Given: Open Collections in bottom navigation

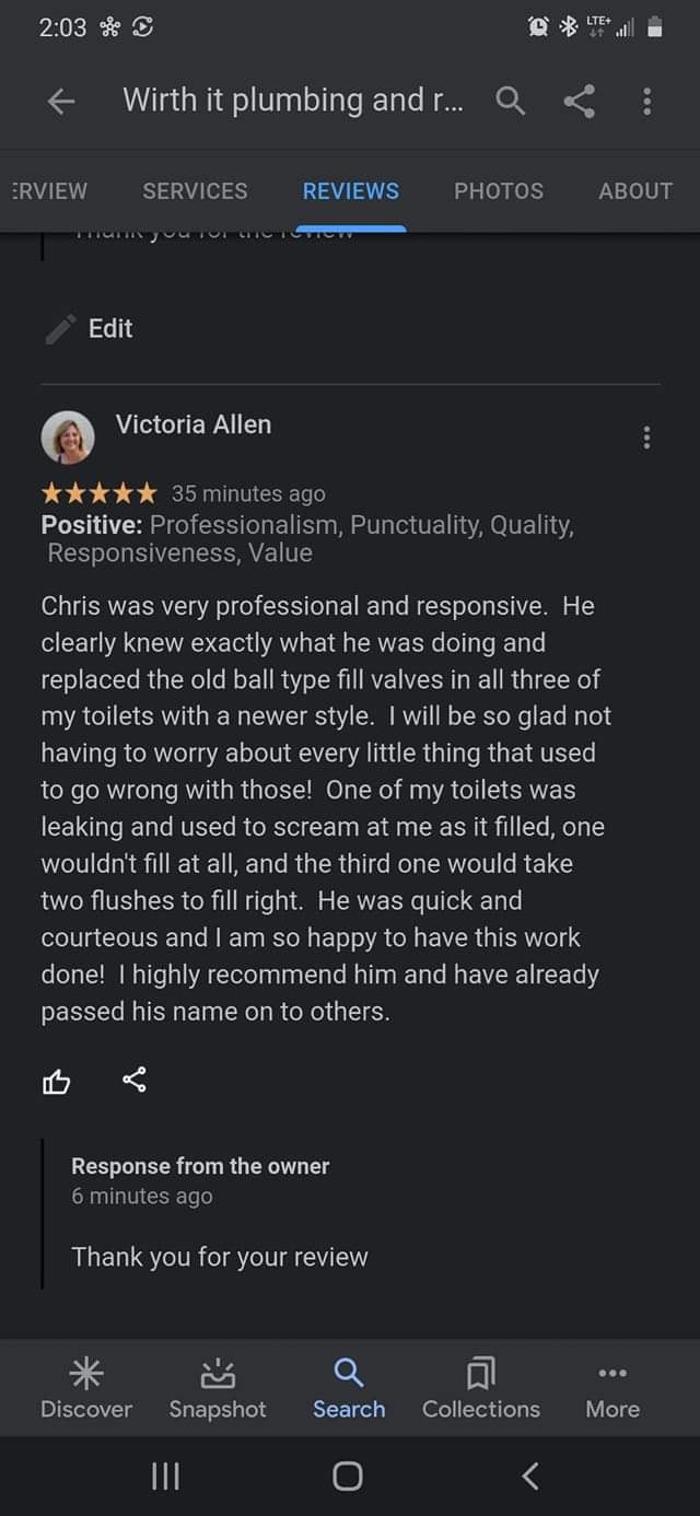Looking at the screenshot, I should pos(480,1388).
